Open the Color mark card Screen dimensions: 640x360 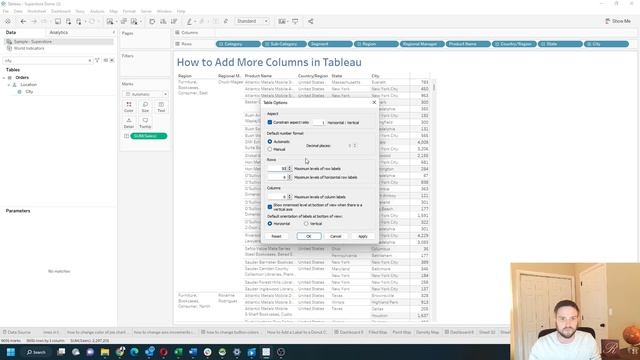[129, 107]
